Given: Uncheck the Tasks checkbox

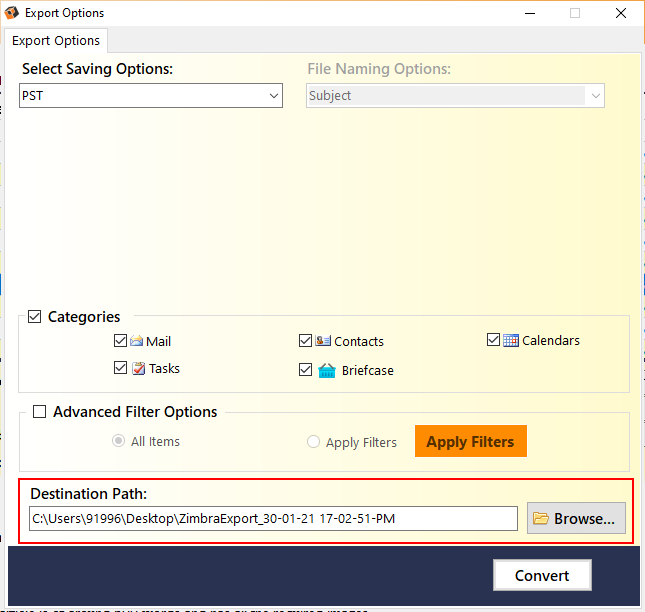Looking at the screenshot, I should [120, 368].
